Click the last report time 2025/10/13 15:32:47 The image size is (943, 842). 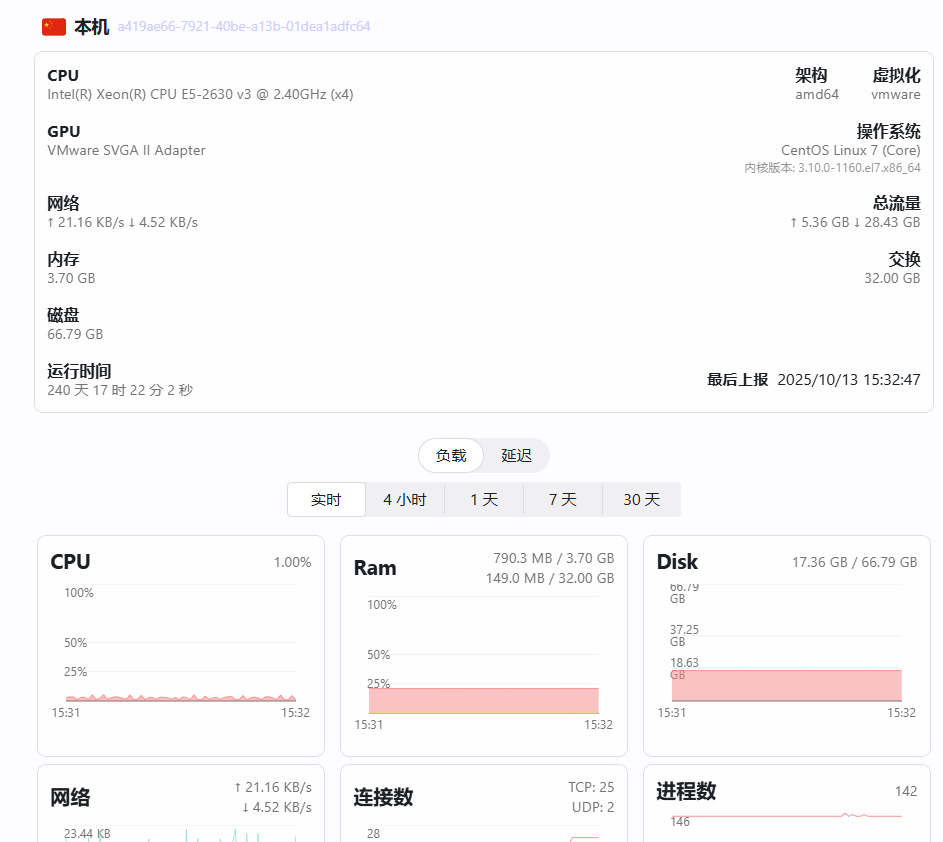click(x=849, y=380)
